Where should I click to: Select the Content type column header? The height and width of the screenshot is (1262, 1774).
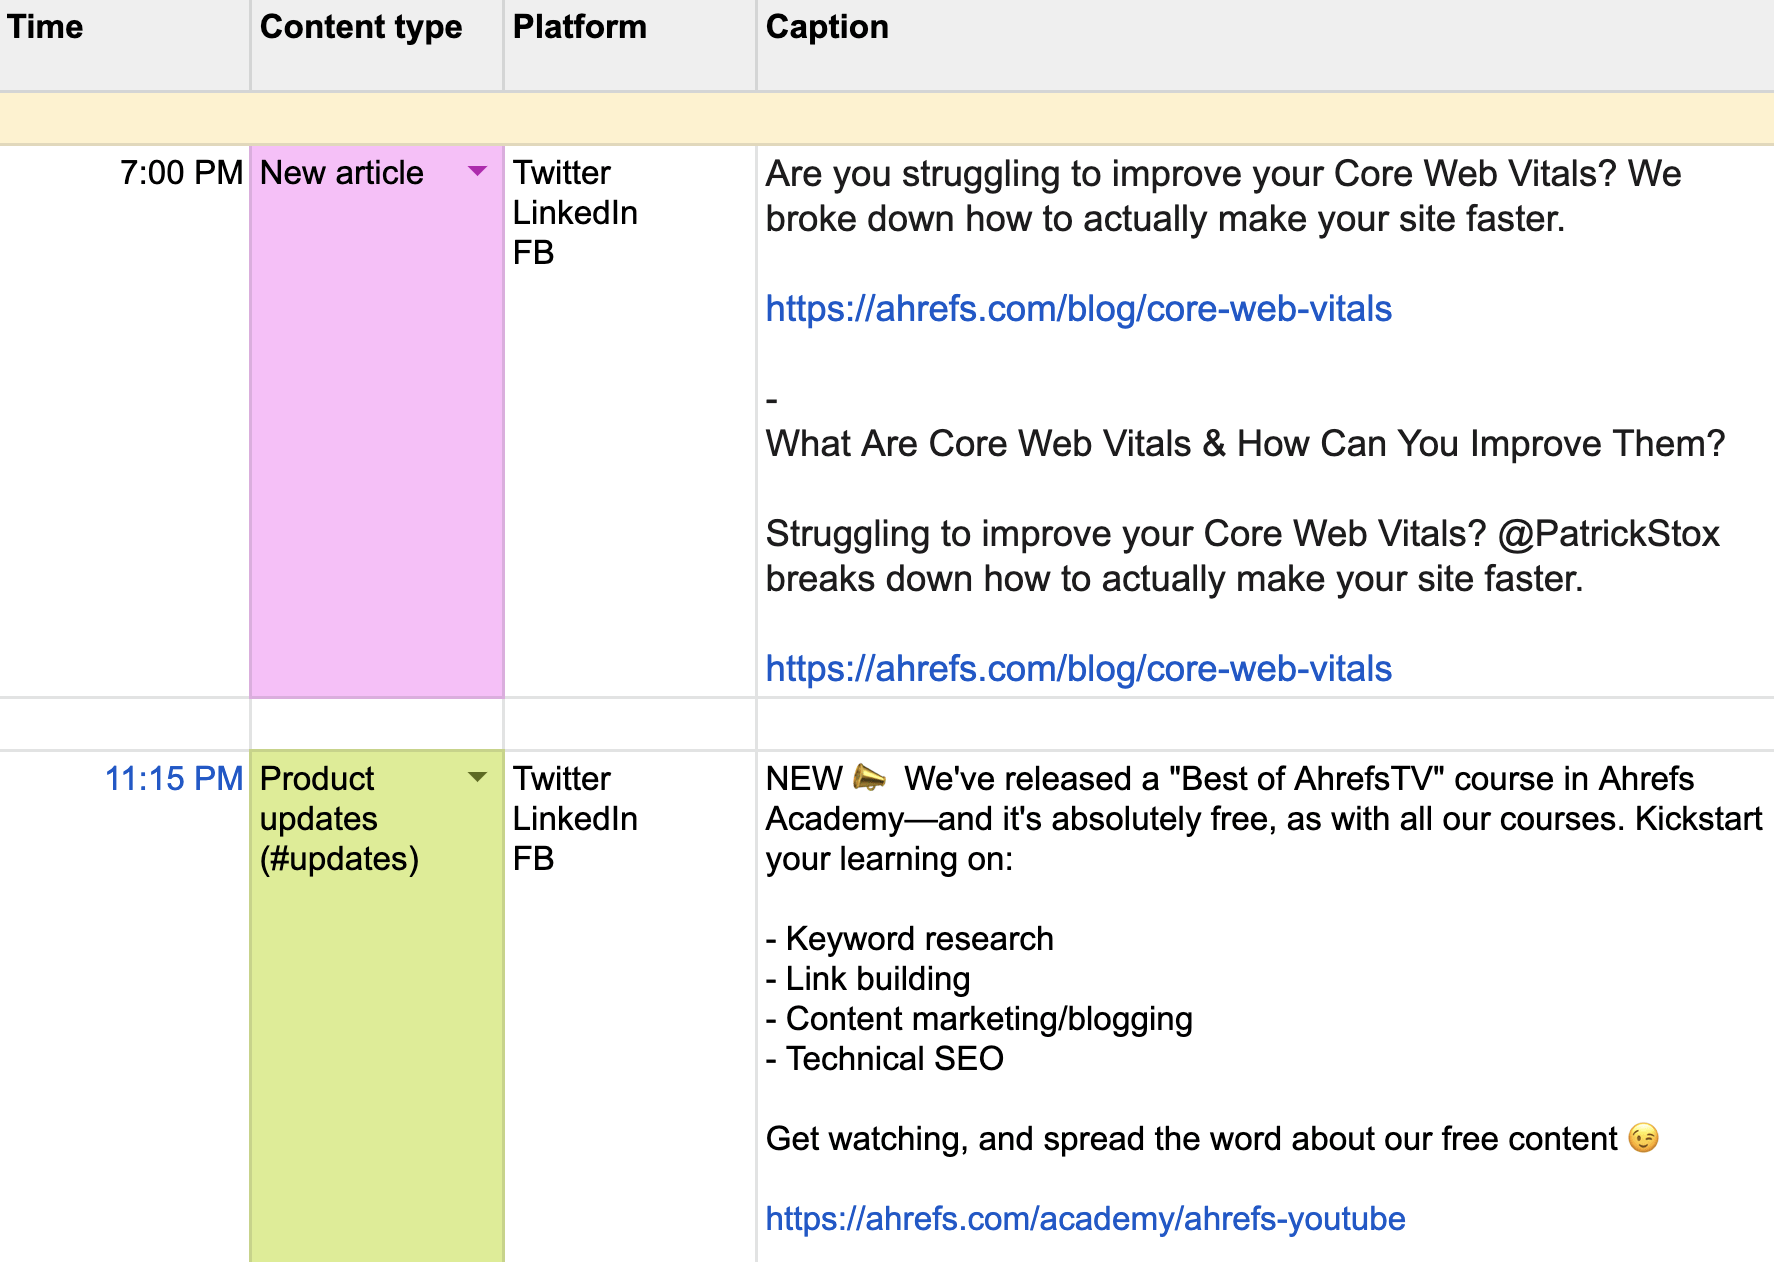click(x=360, y=28)
